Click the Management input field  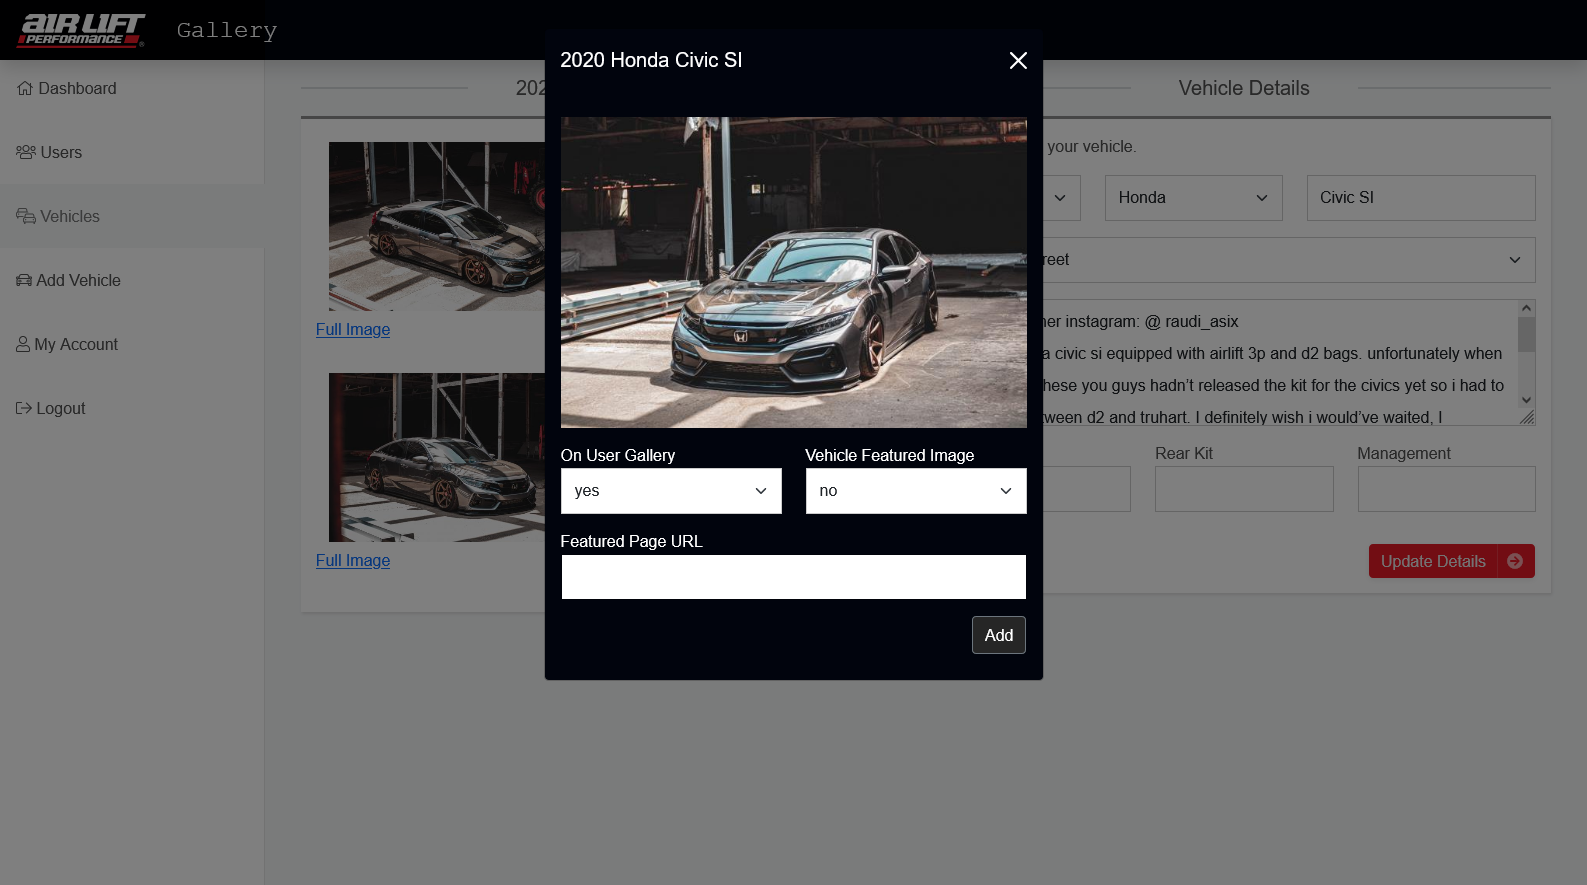coord(1446,489)
